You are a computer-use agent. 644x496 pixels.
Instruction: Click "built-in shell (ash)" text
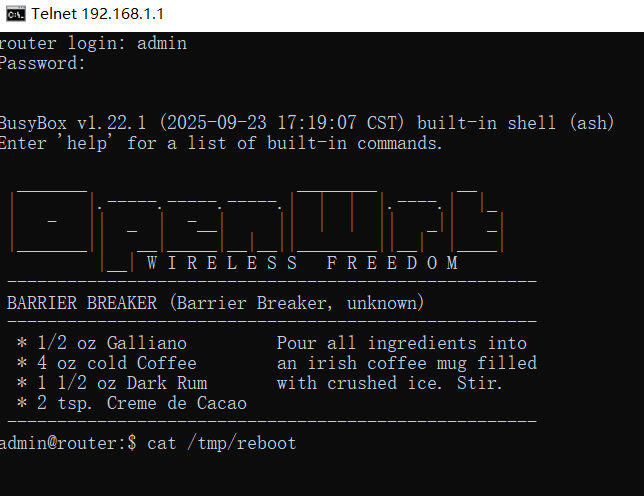click(515, 123)
